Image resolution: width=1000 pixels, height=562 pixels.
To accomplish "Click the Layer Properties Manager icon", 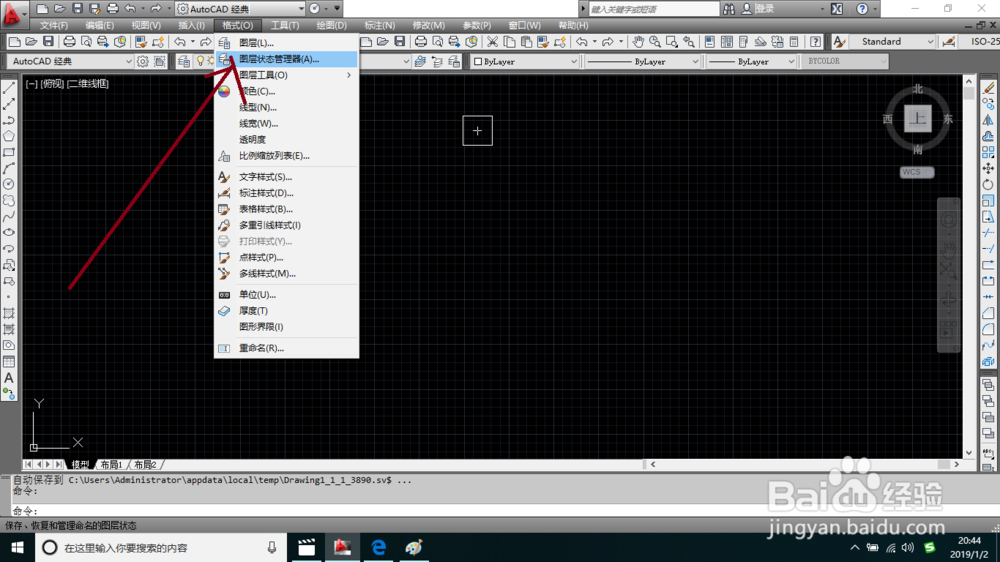I will tap(184, 61).
